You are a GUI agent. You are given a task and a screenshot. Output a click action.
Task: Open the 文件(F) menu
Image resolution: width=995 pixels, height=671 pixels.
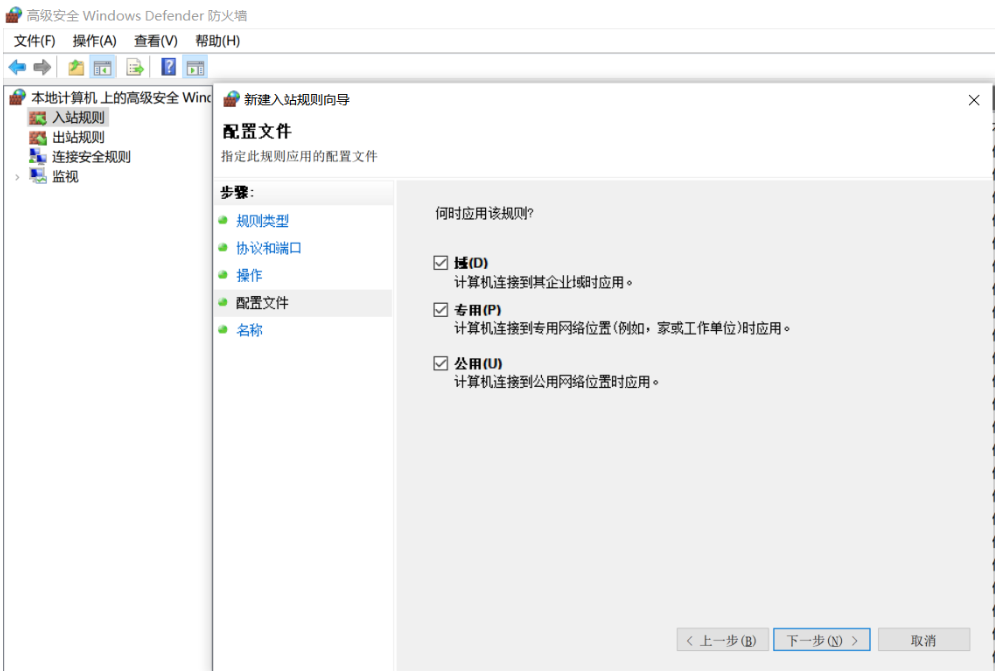pos(34,41)
